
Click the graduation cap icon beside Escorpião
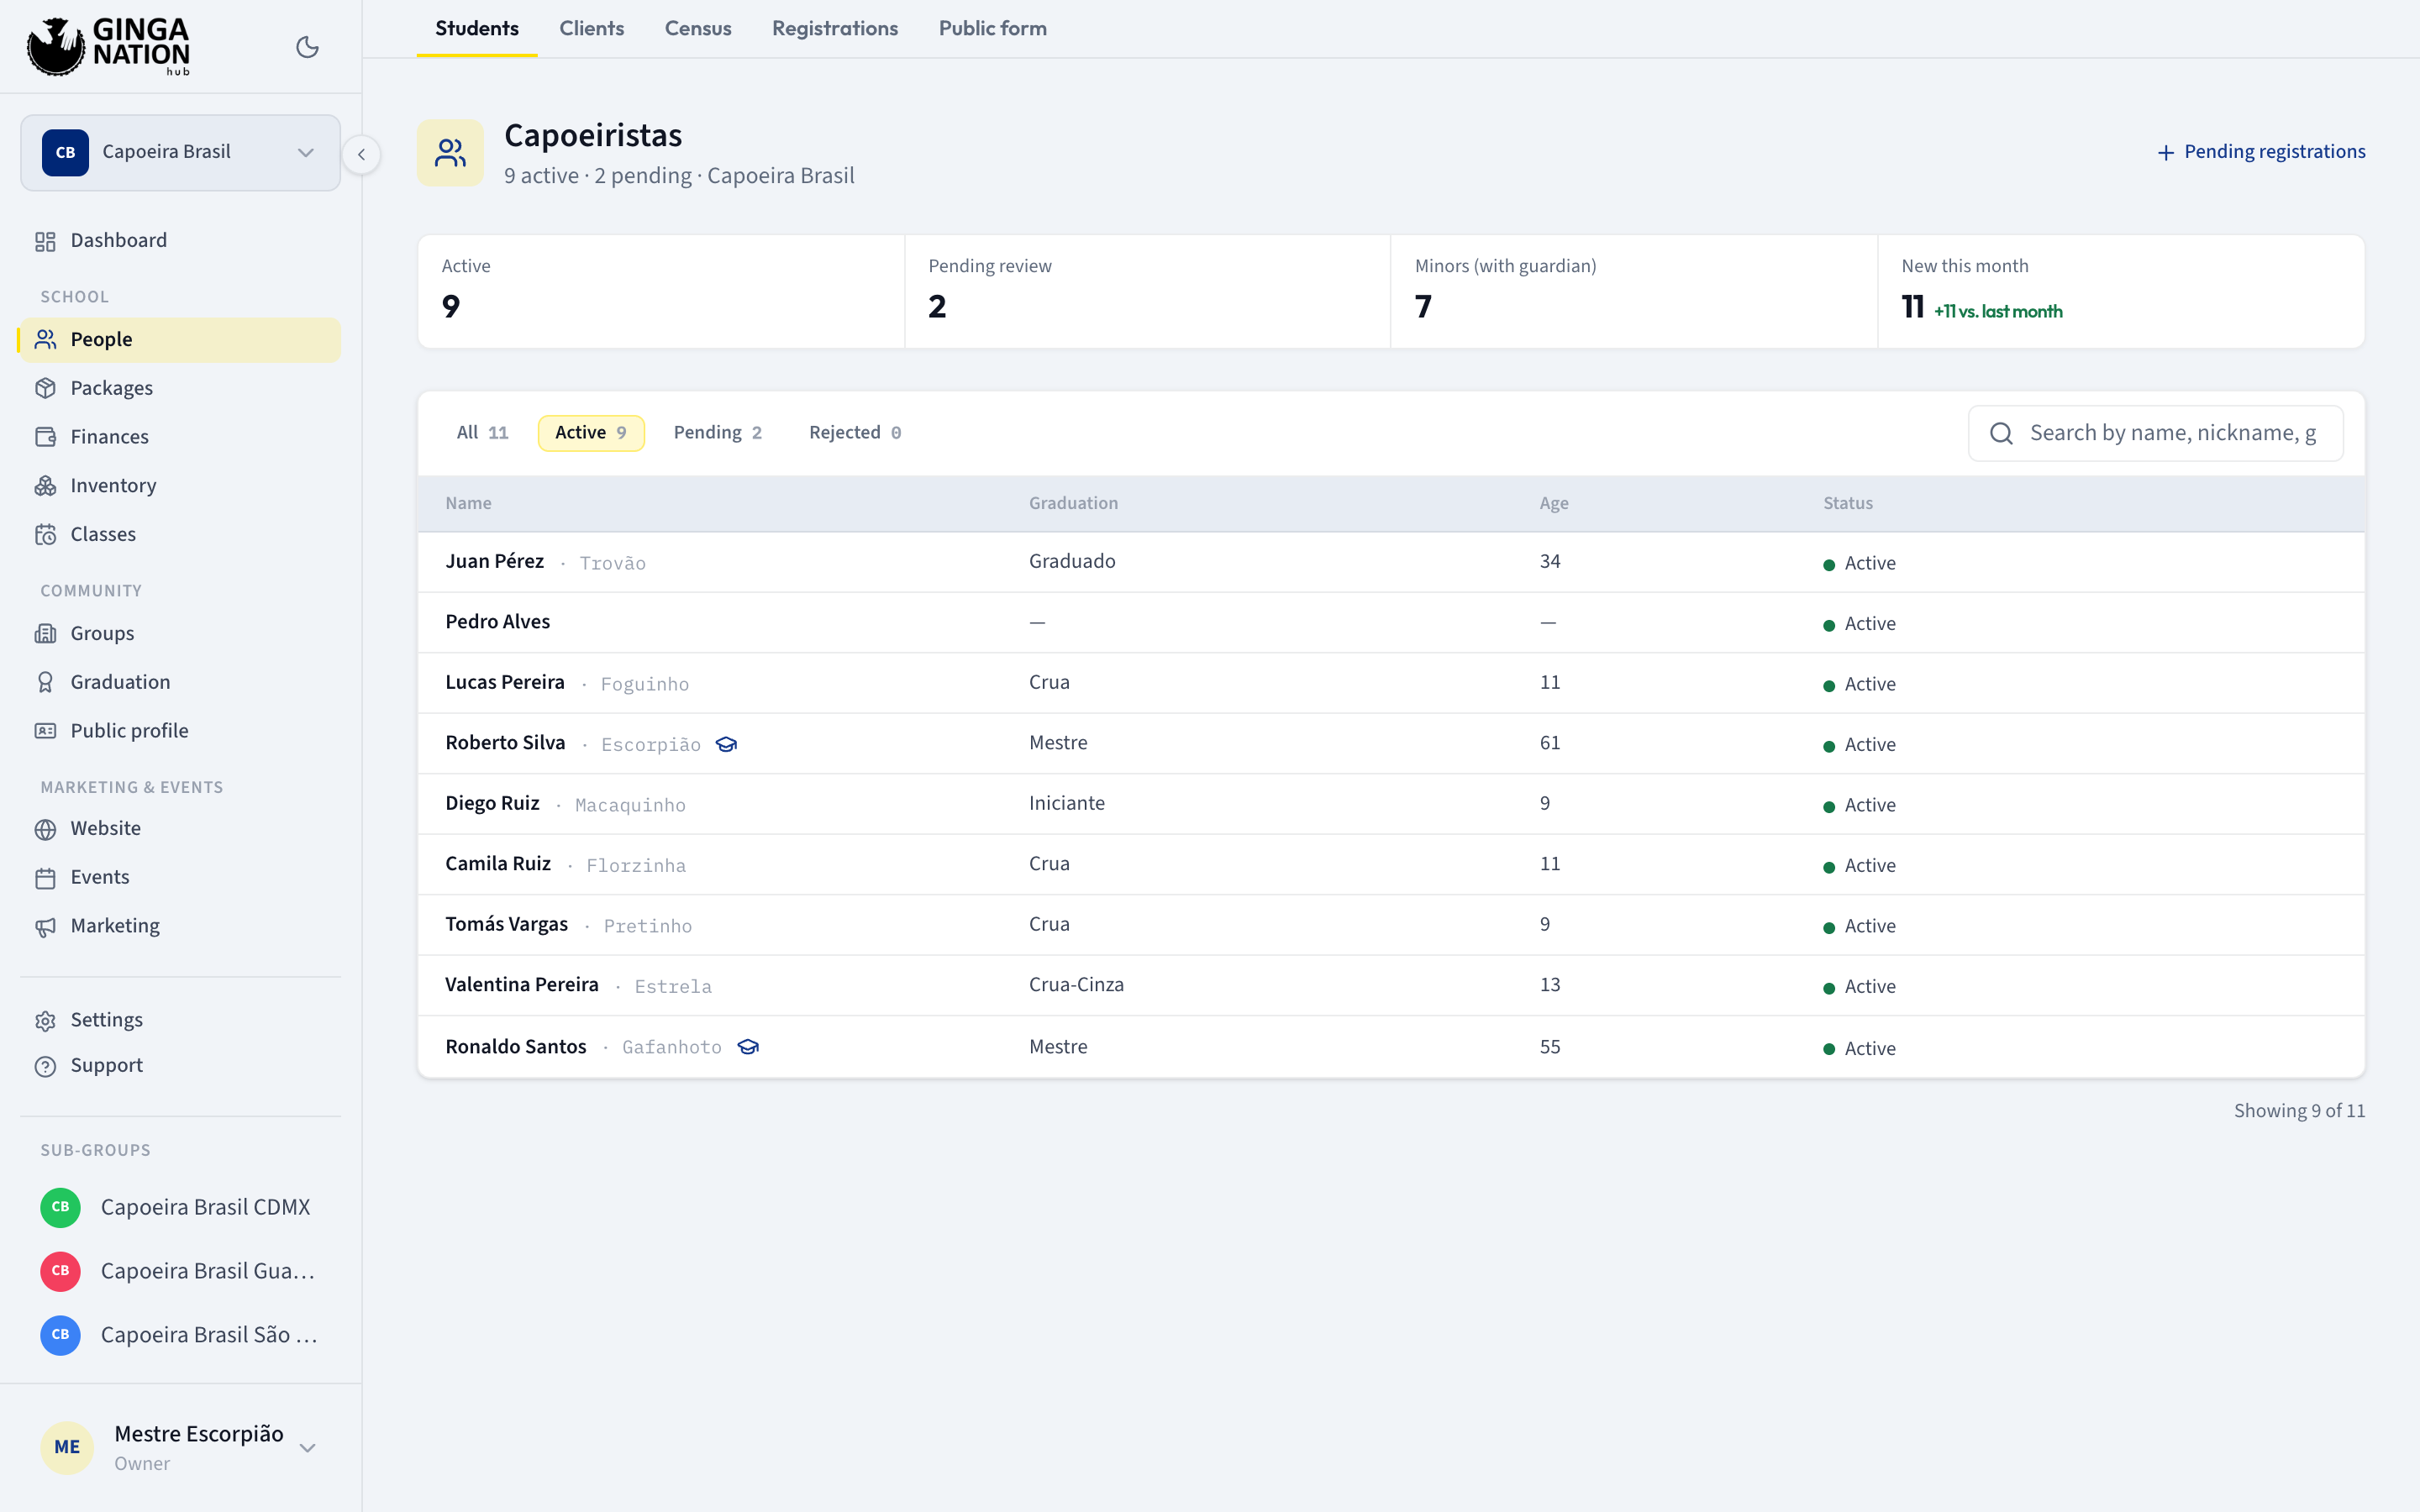[726, 744]
